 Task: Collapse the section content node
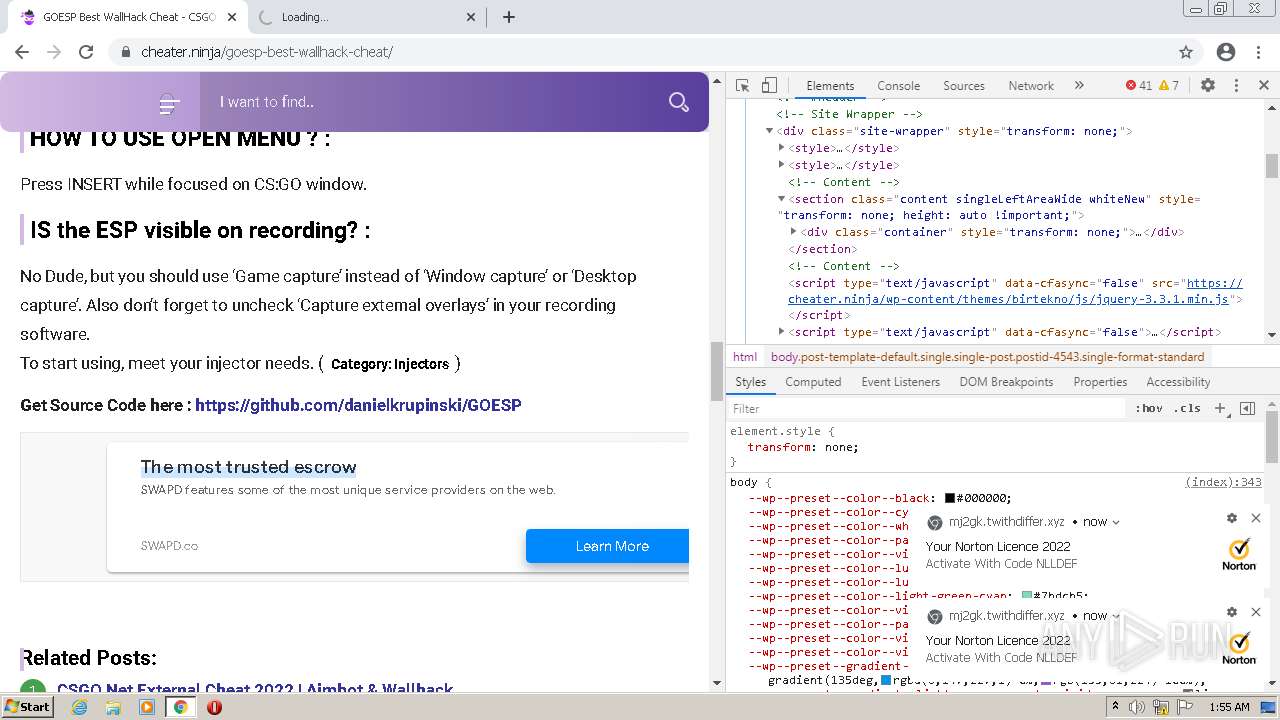[782, 199]
